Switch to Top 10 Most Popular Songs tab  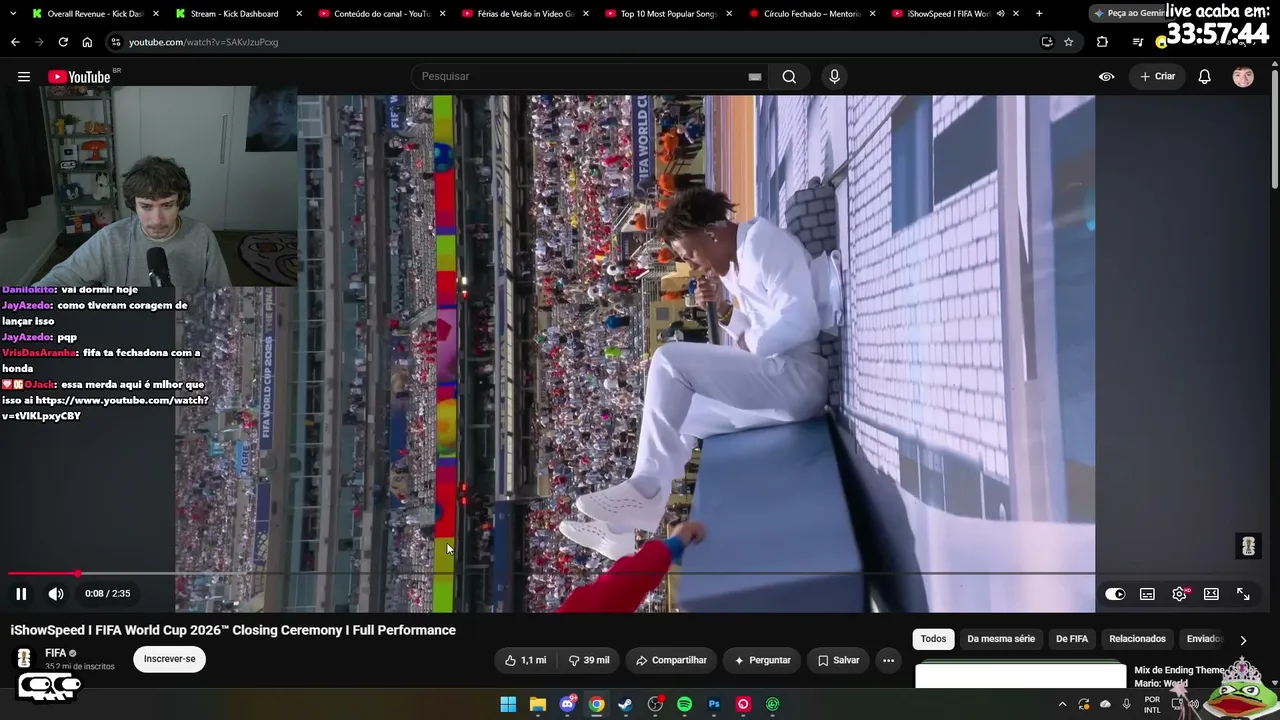tap(668, 14)
